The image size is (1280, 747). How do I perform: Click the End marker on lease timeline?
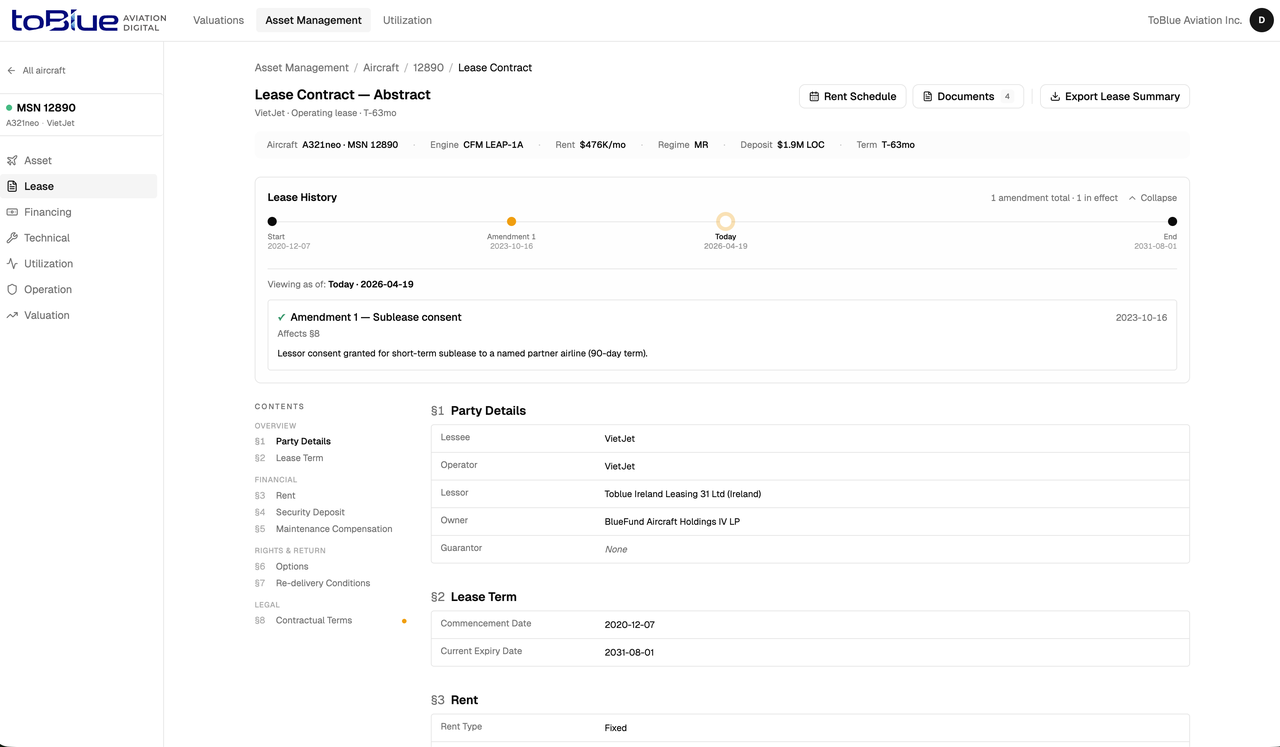coord(1172,222)
